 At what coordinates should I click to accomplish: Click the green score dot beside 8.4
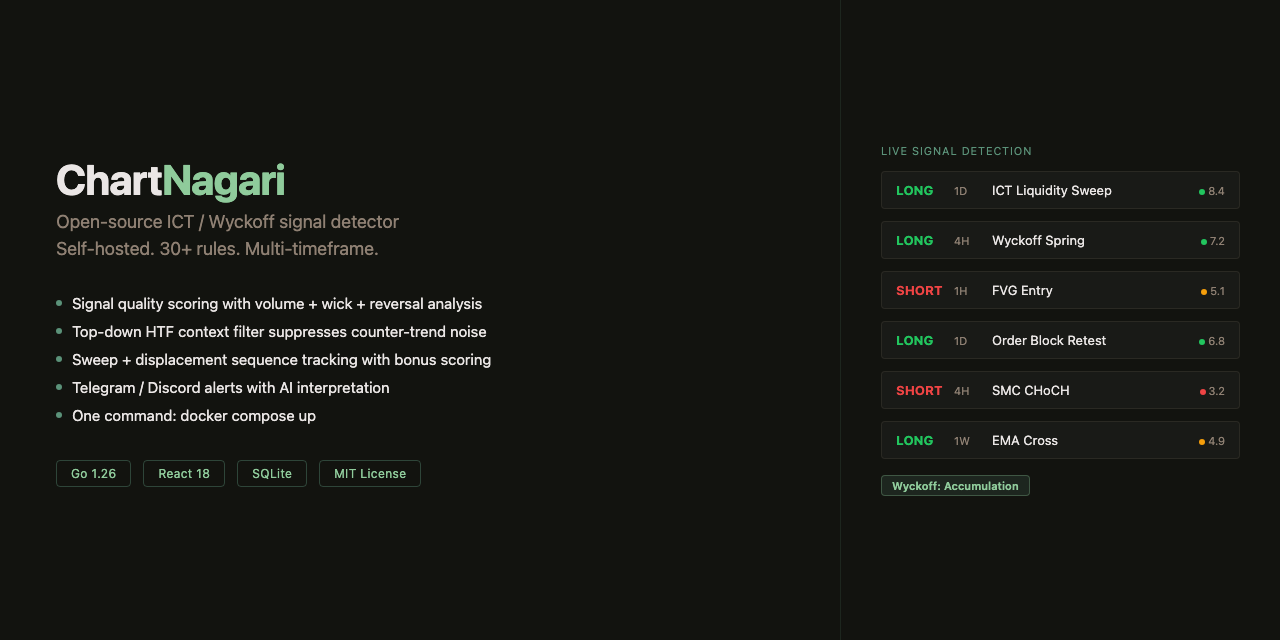1202,191
